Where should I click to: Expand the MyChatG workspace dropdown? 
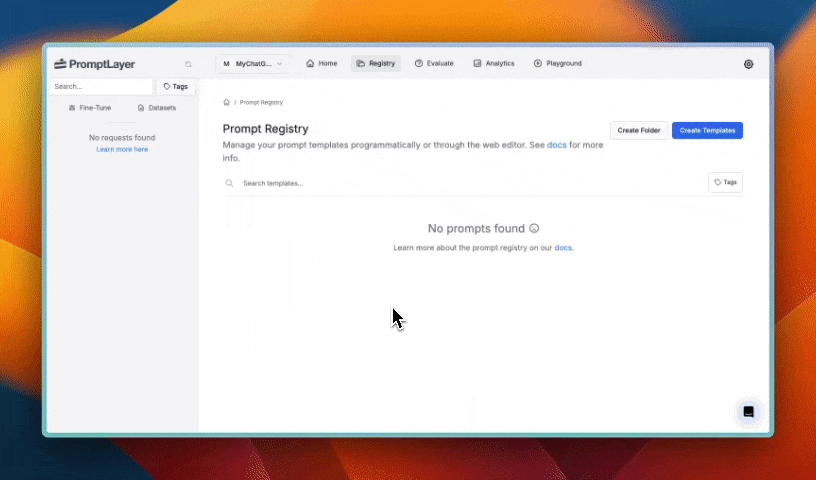[x=253, y=63]
